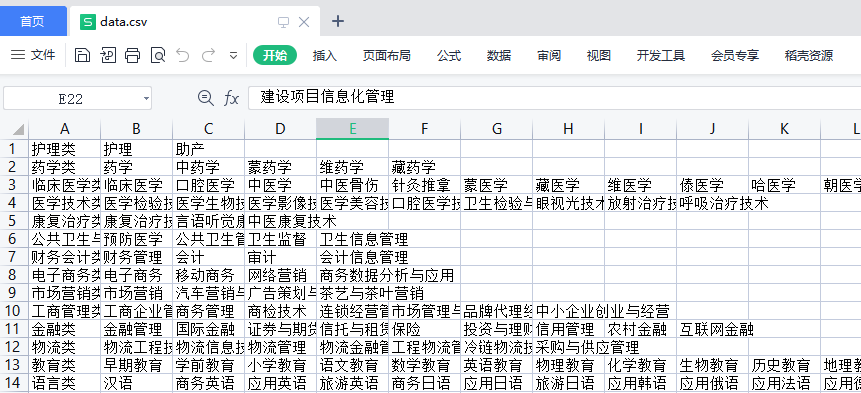Switch to the 首页 tab

32,21
